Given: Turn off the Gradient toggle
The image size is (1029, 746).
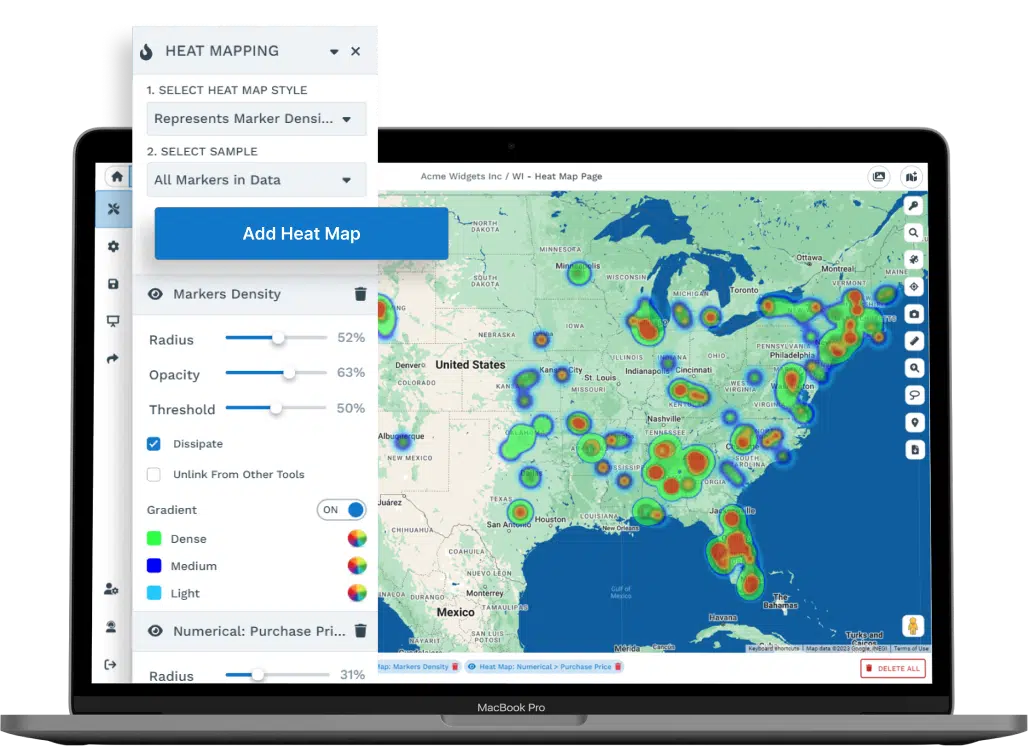Looking at the screenshot, I should coord(342,510).
